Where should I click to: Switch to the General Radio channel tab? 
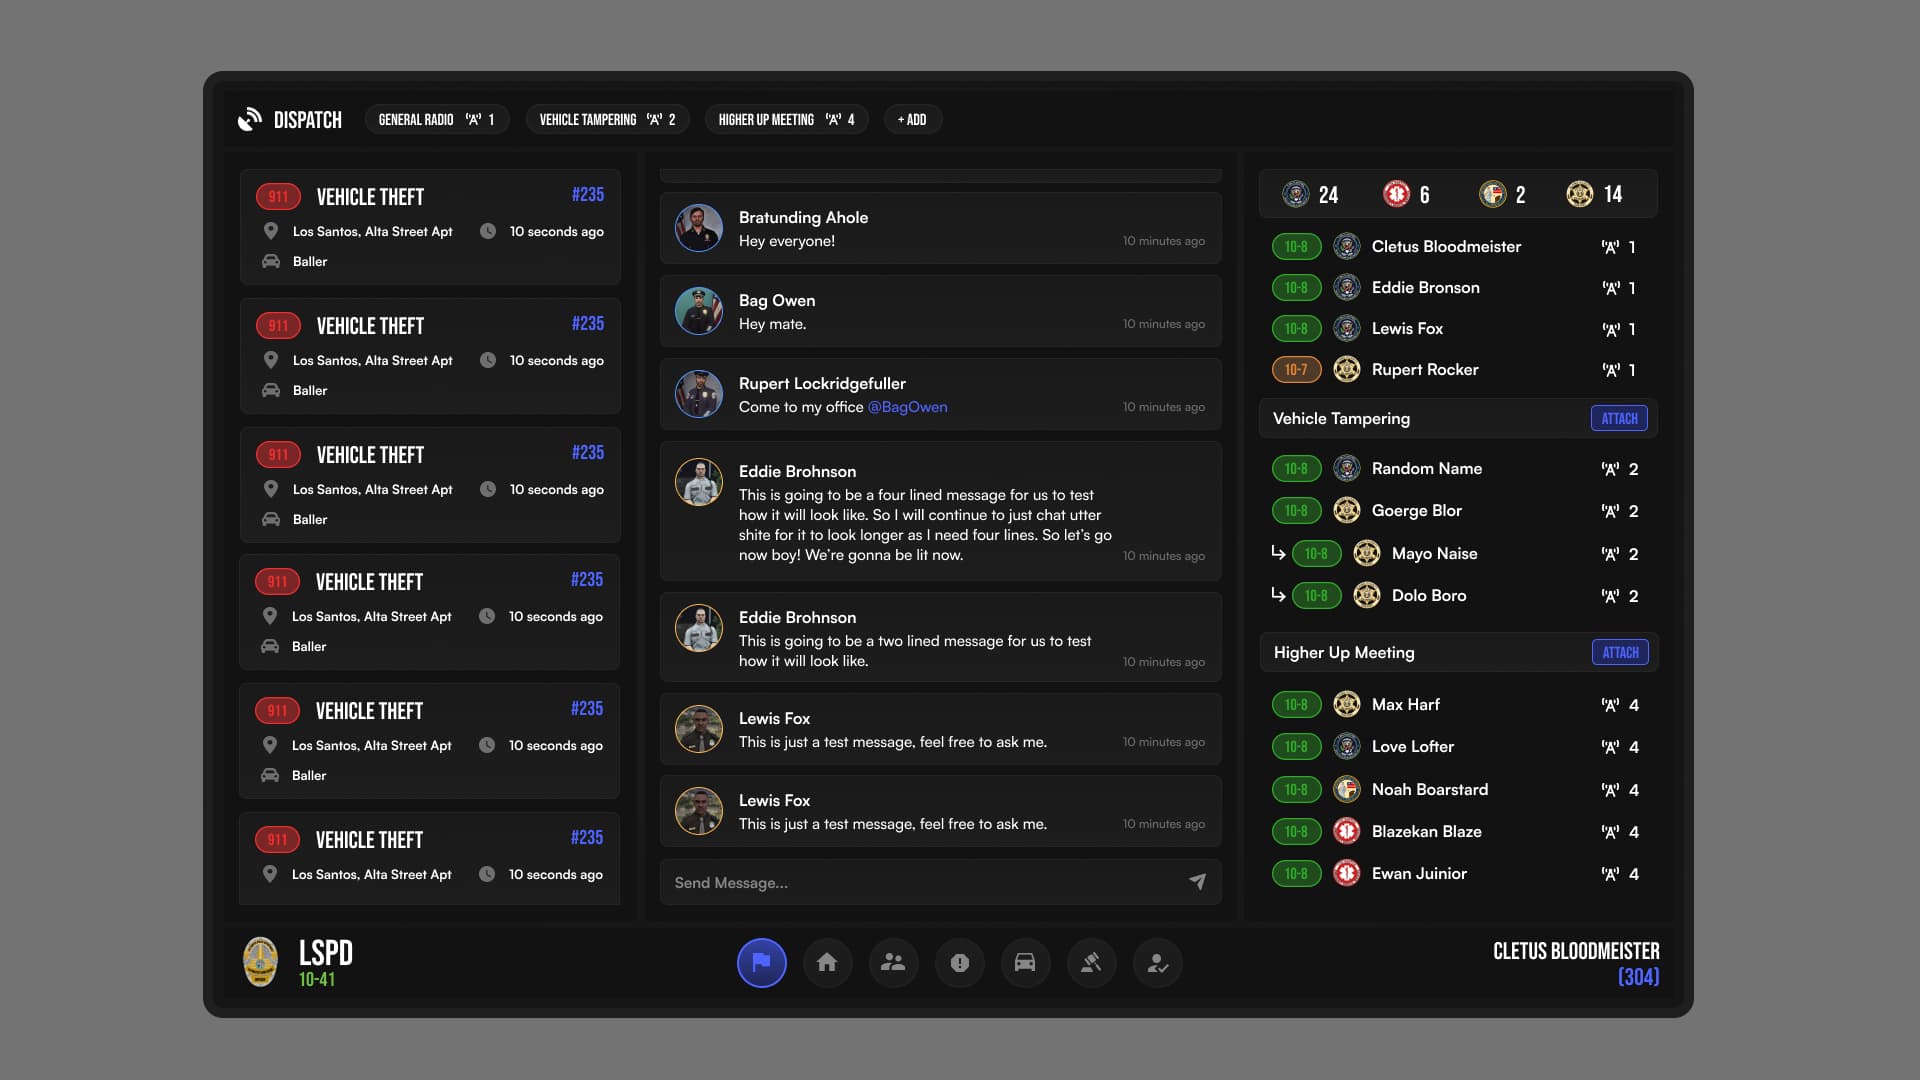(x=437, y=119)
